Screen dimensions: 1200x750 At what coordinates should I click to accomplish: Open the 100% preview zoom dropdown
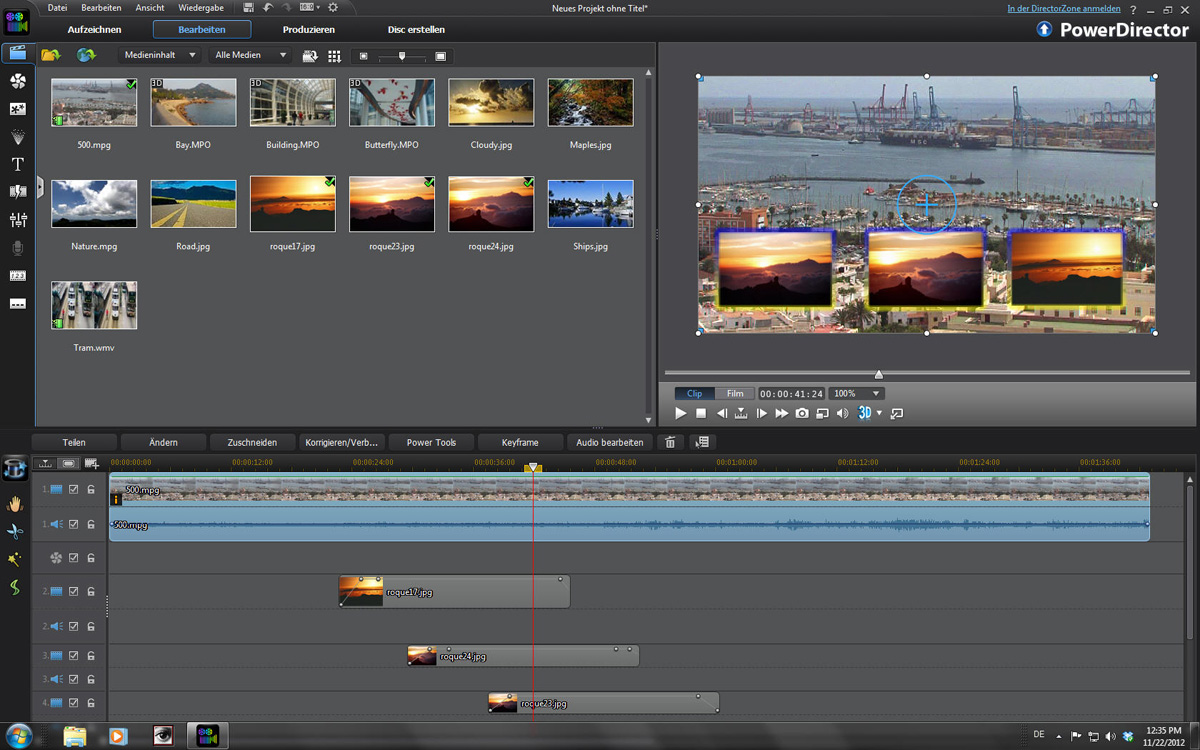click(x=857, y=394)
